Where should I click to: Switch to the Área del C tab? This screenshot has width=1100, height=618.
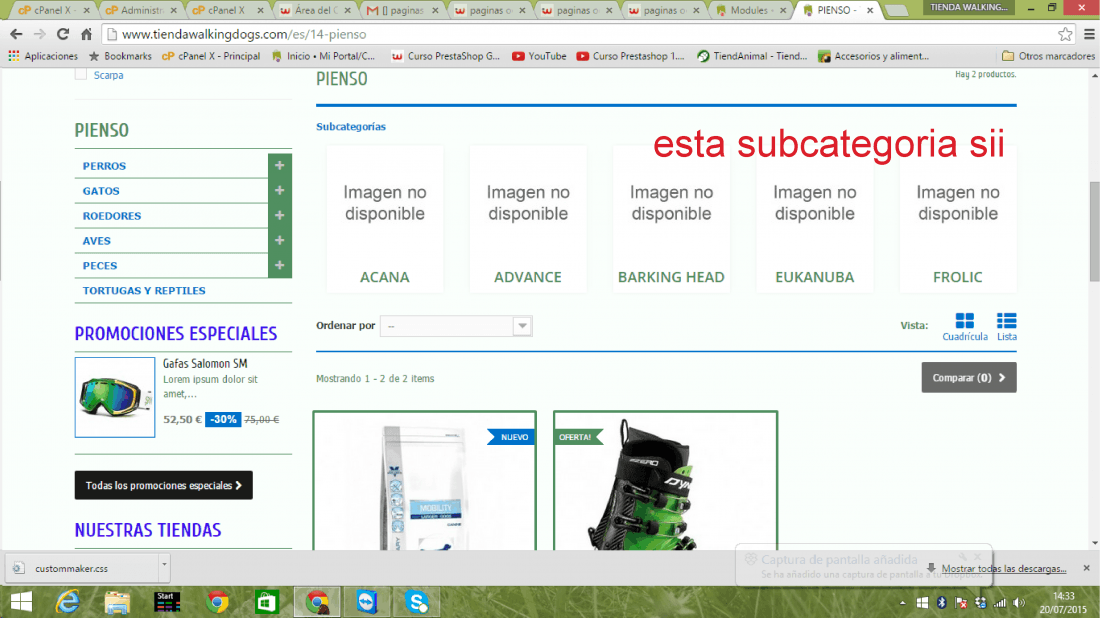pyautogui.click(x=313, y=10)
